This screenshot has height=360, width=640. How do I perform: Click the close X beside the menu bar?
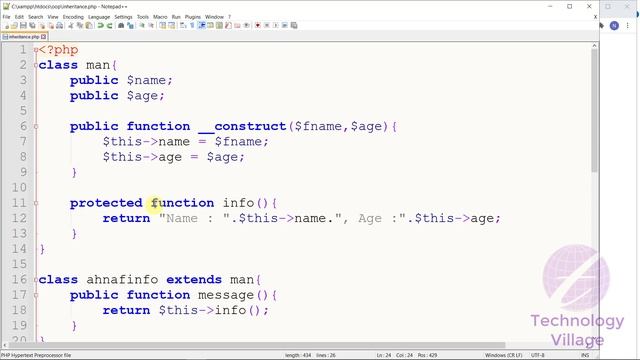tap(595, 17)
